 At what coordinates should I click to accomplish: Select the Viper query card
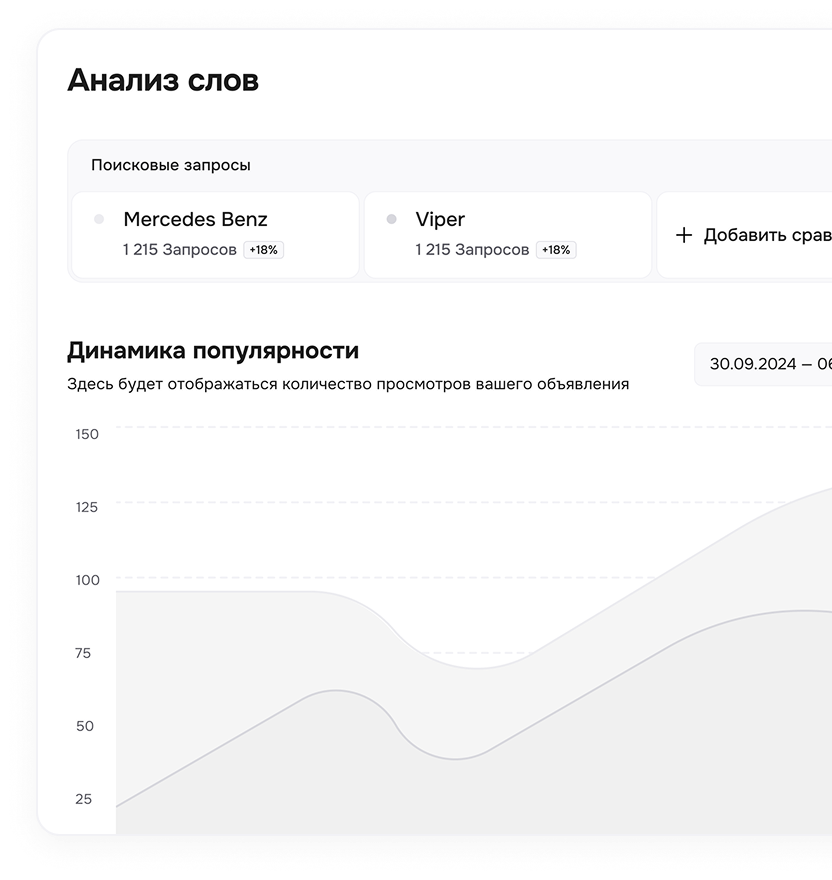coord(508,235)
